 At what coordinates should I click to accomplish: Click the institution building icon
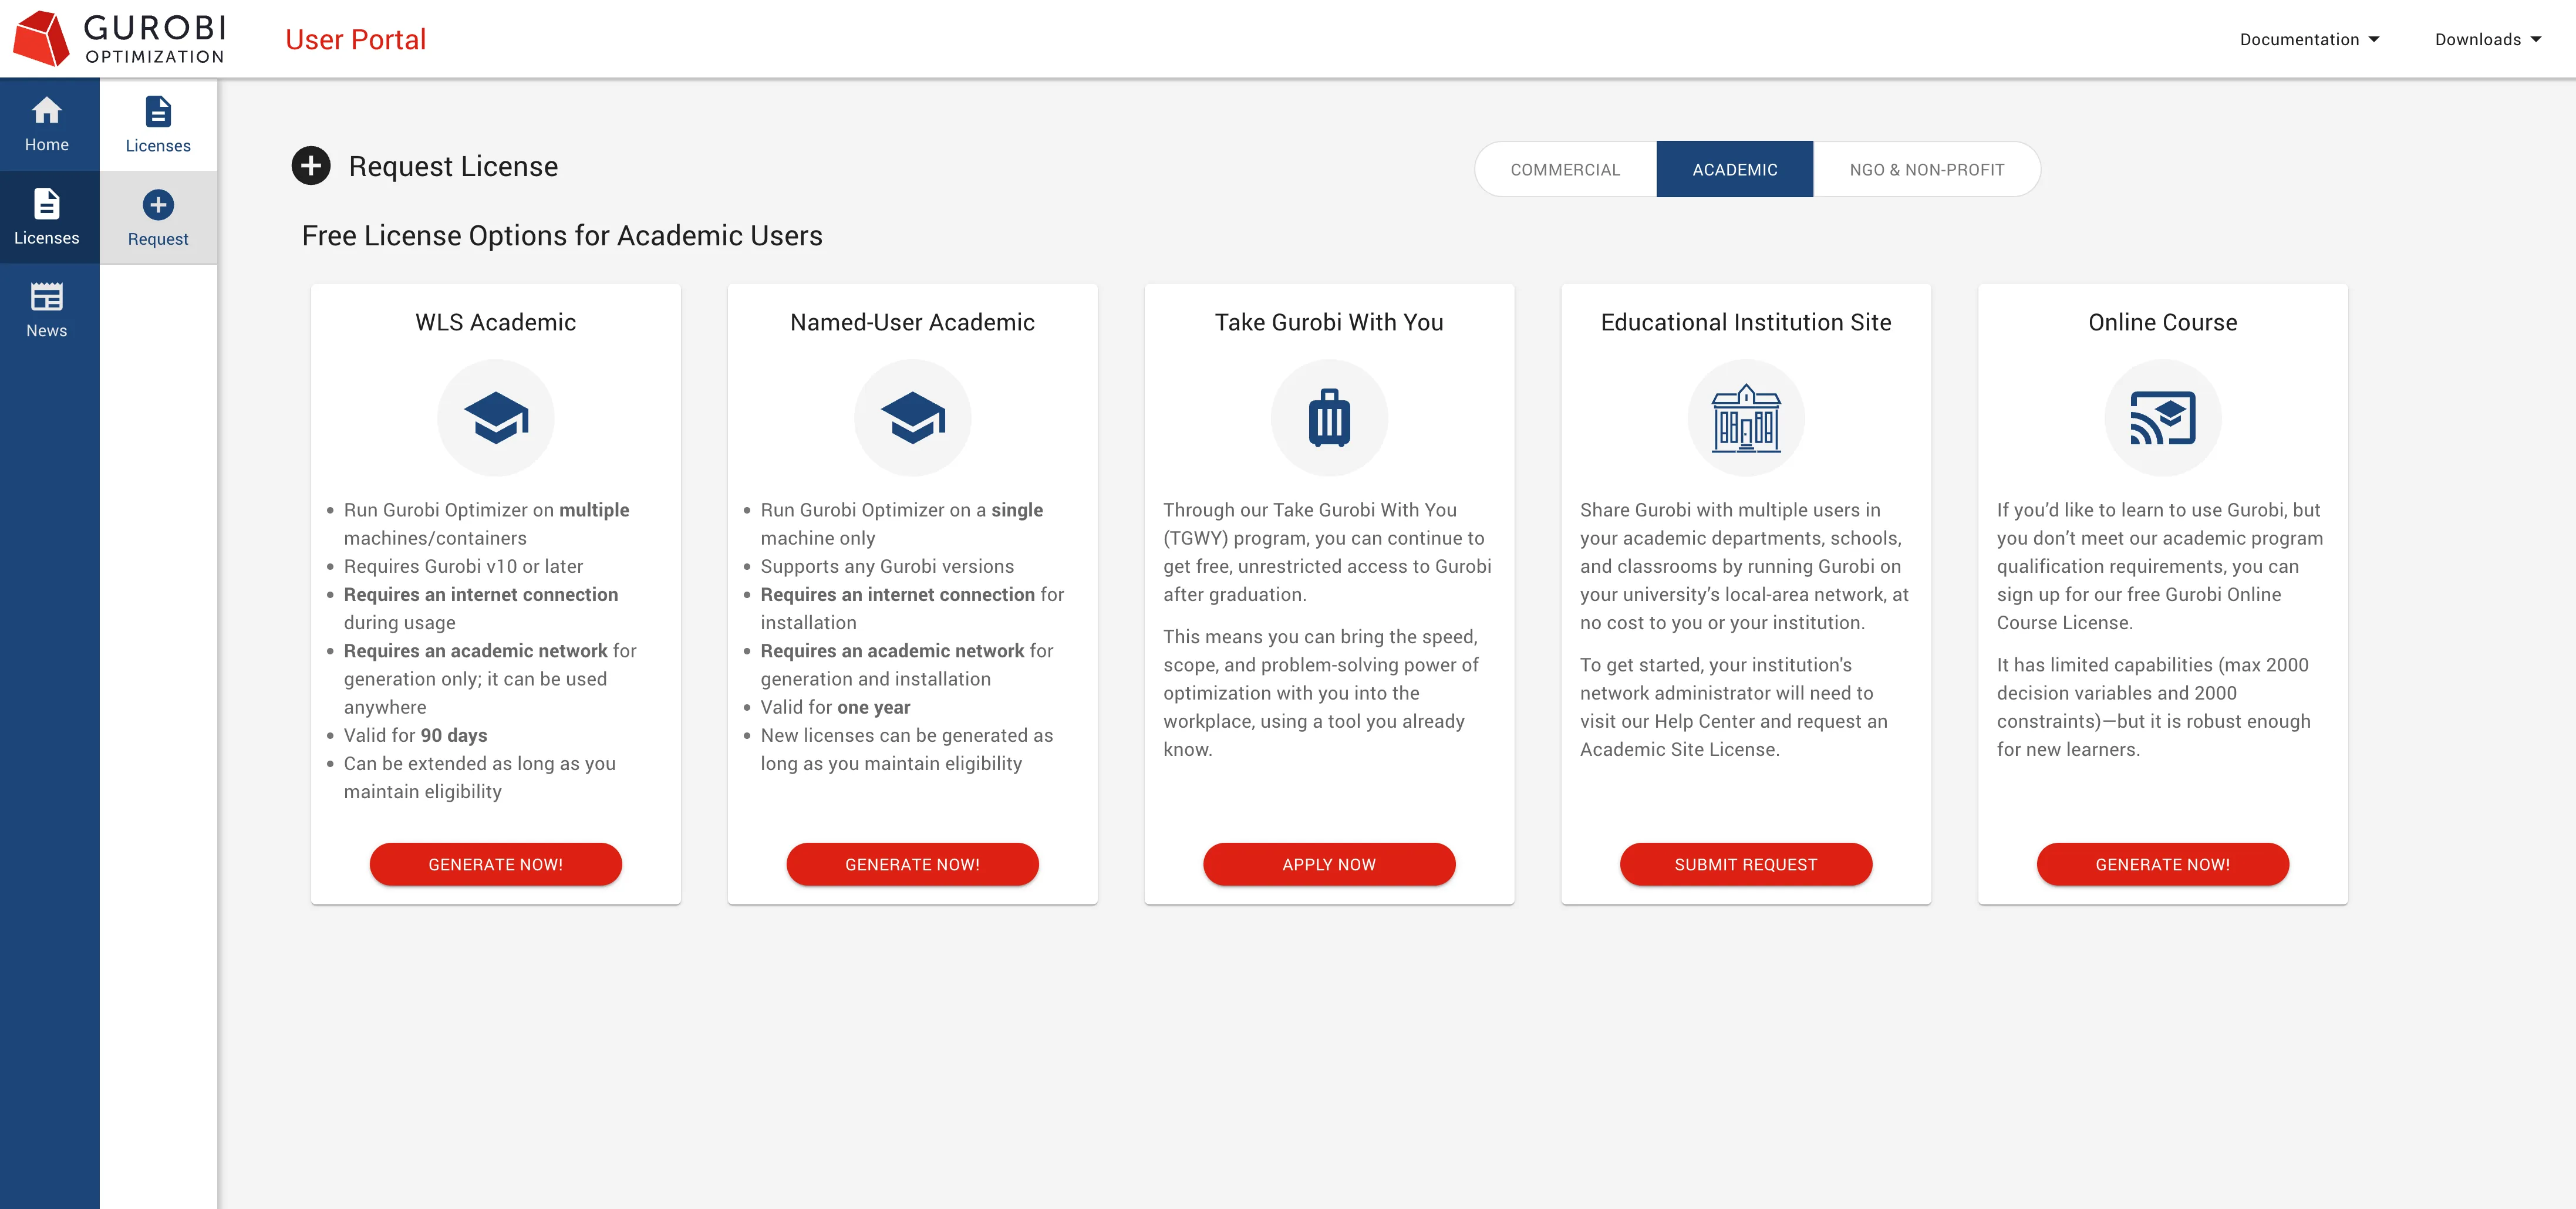pyautogui.click(x=1745, y=418)
